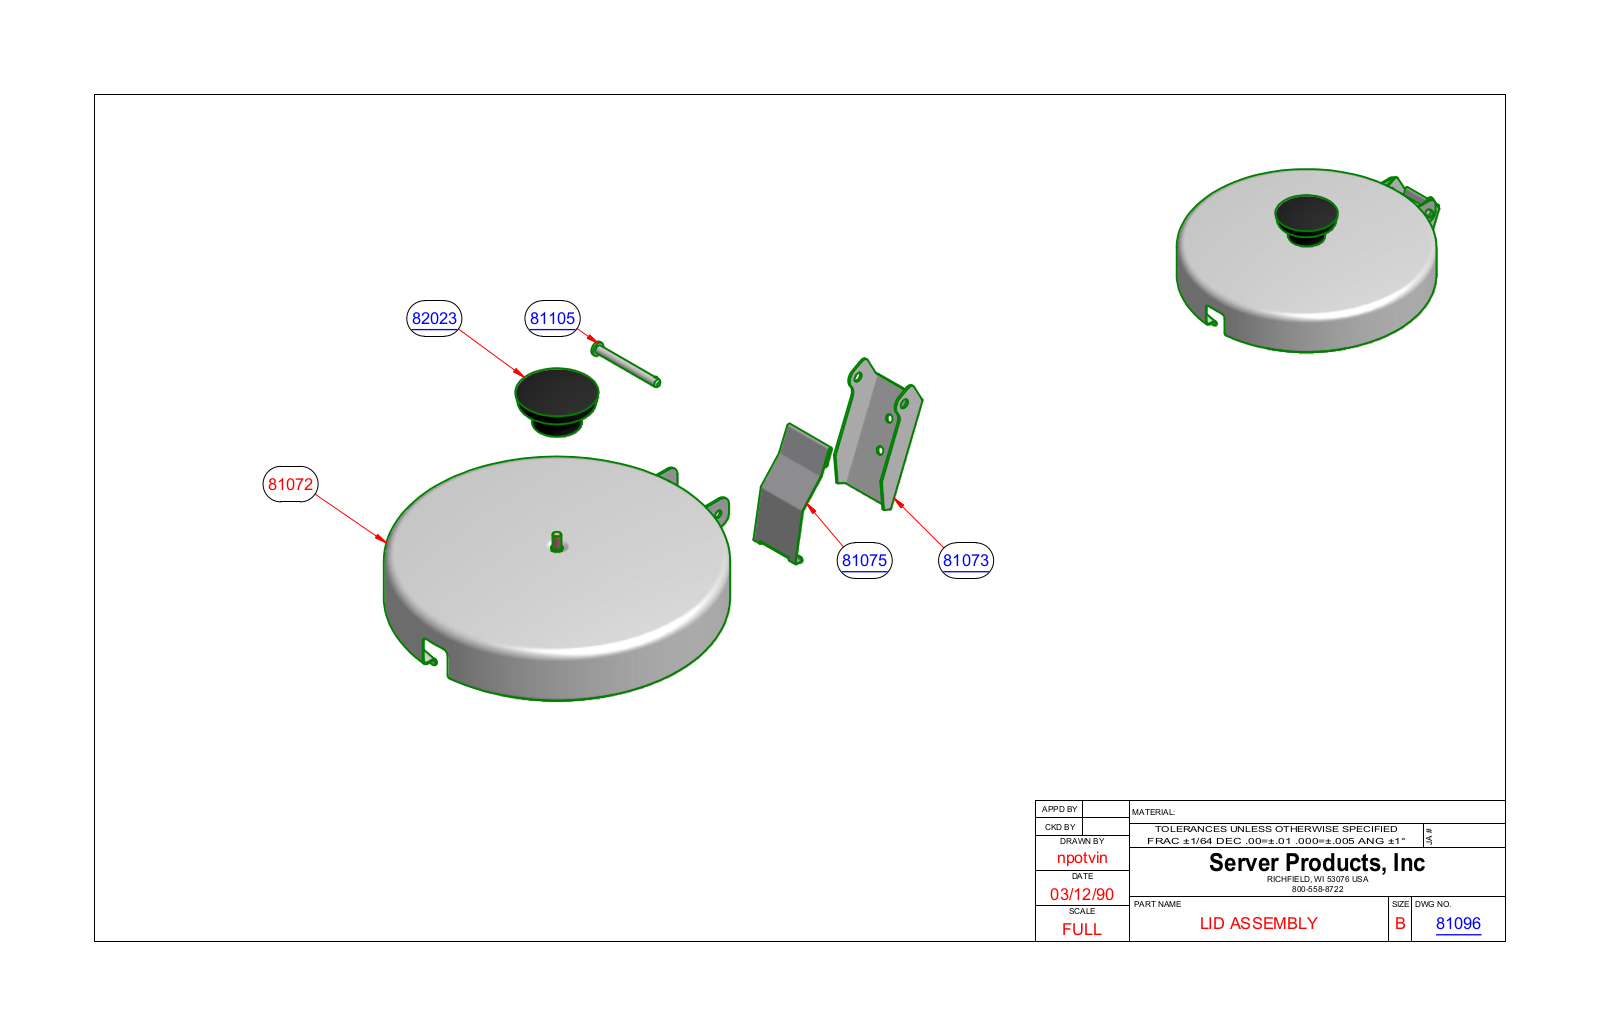This screenshot has width=1600, height=1036.
Task: Click the LID ASSEMBLY part name
Action: tap(1258, 923)
